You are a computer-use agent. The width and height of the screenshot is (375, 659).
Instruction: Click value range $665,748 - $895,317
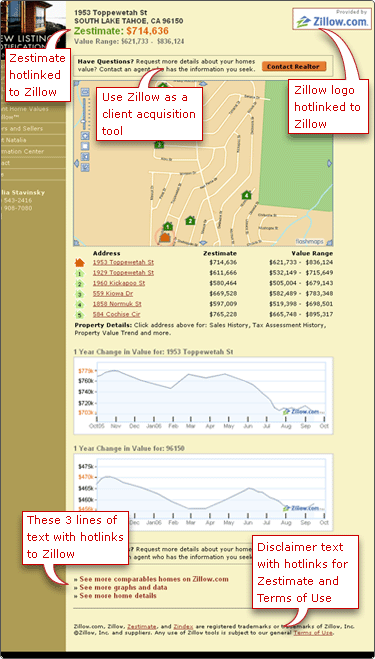coord(301,314)
